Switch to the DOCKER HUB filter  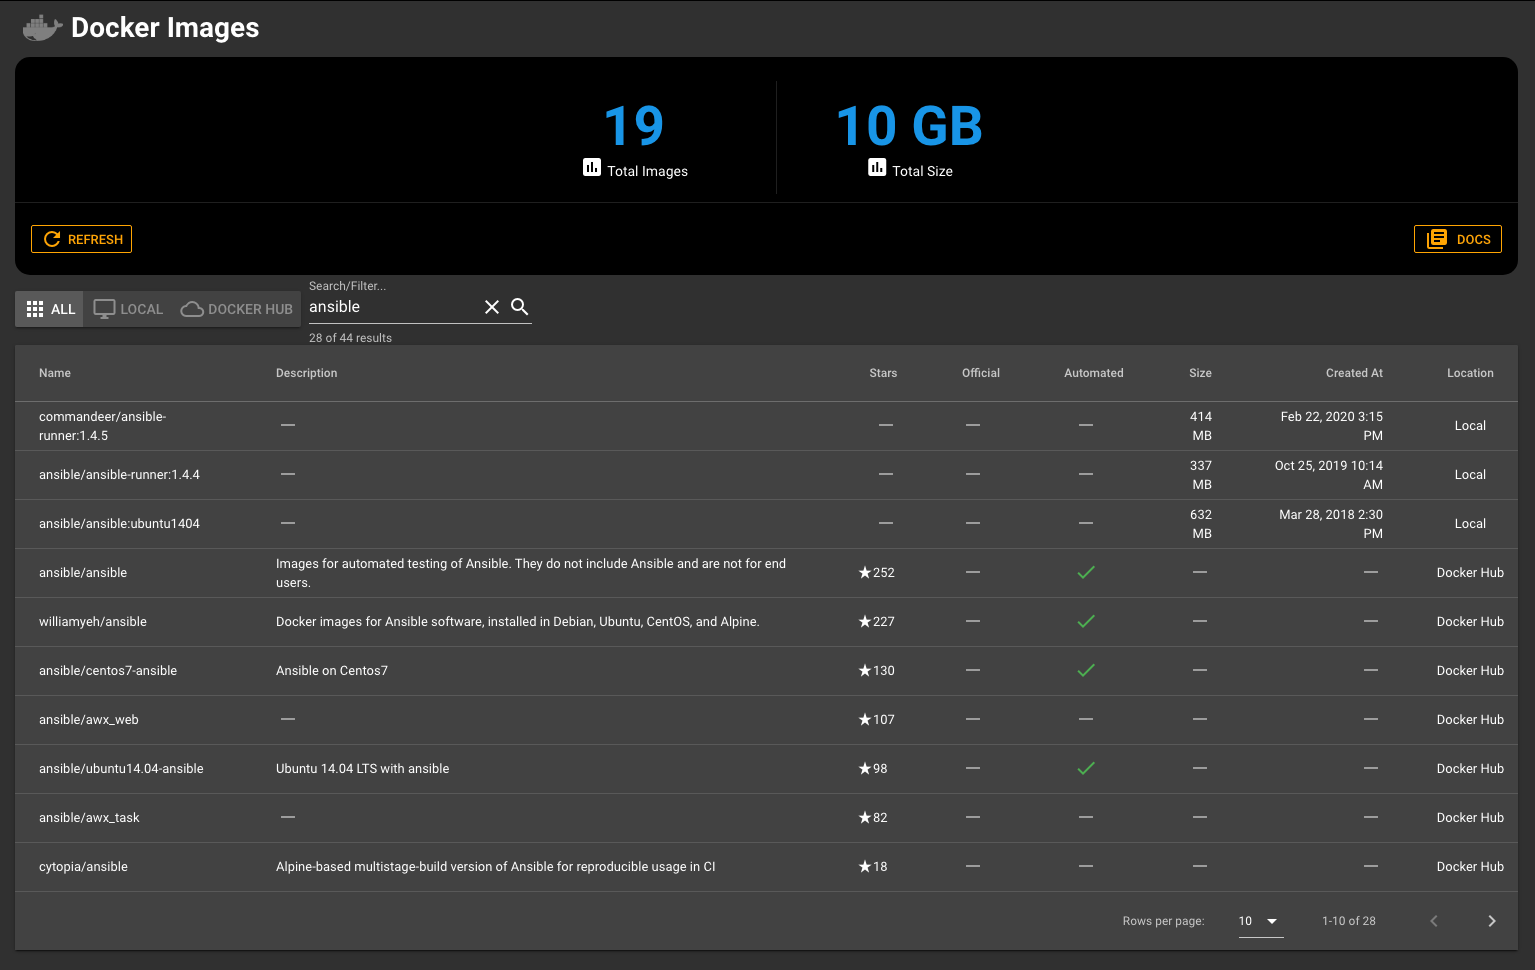237,309
